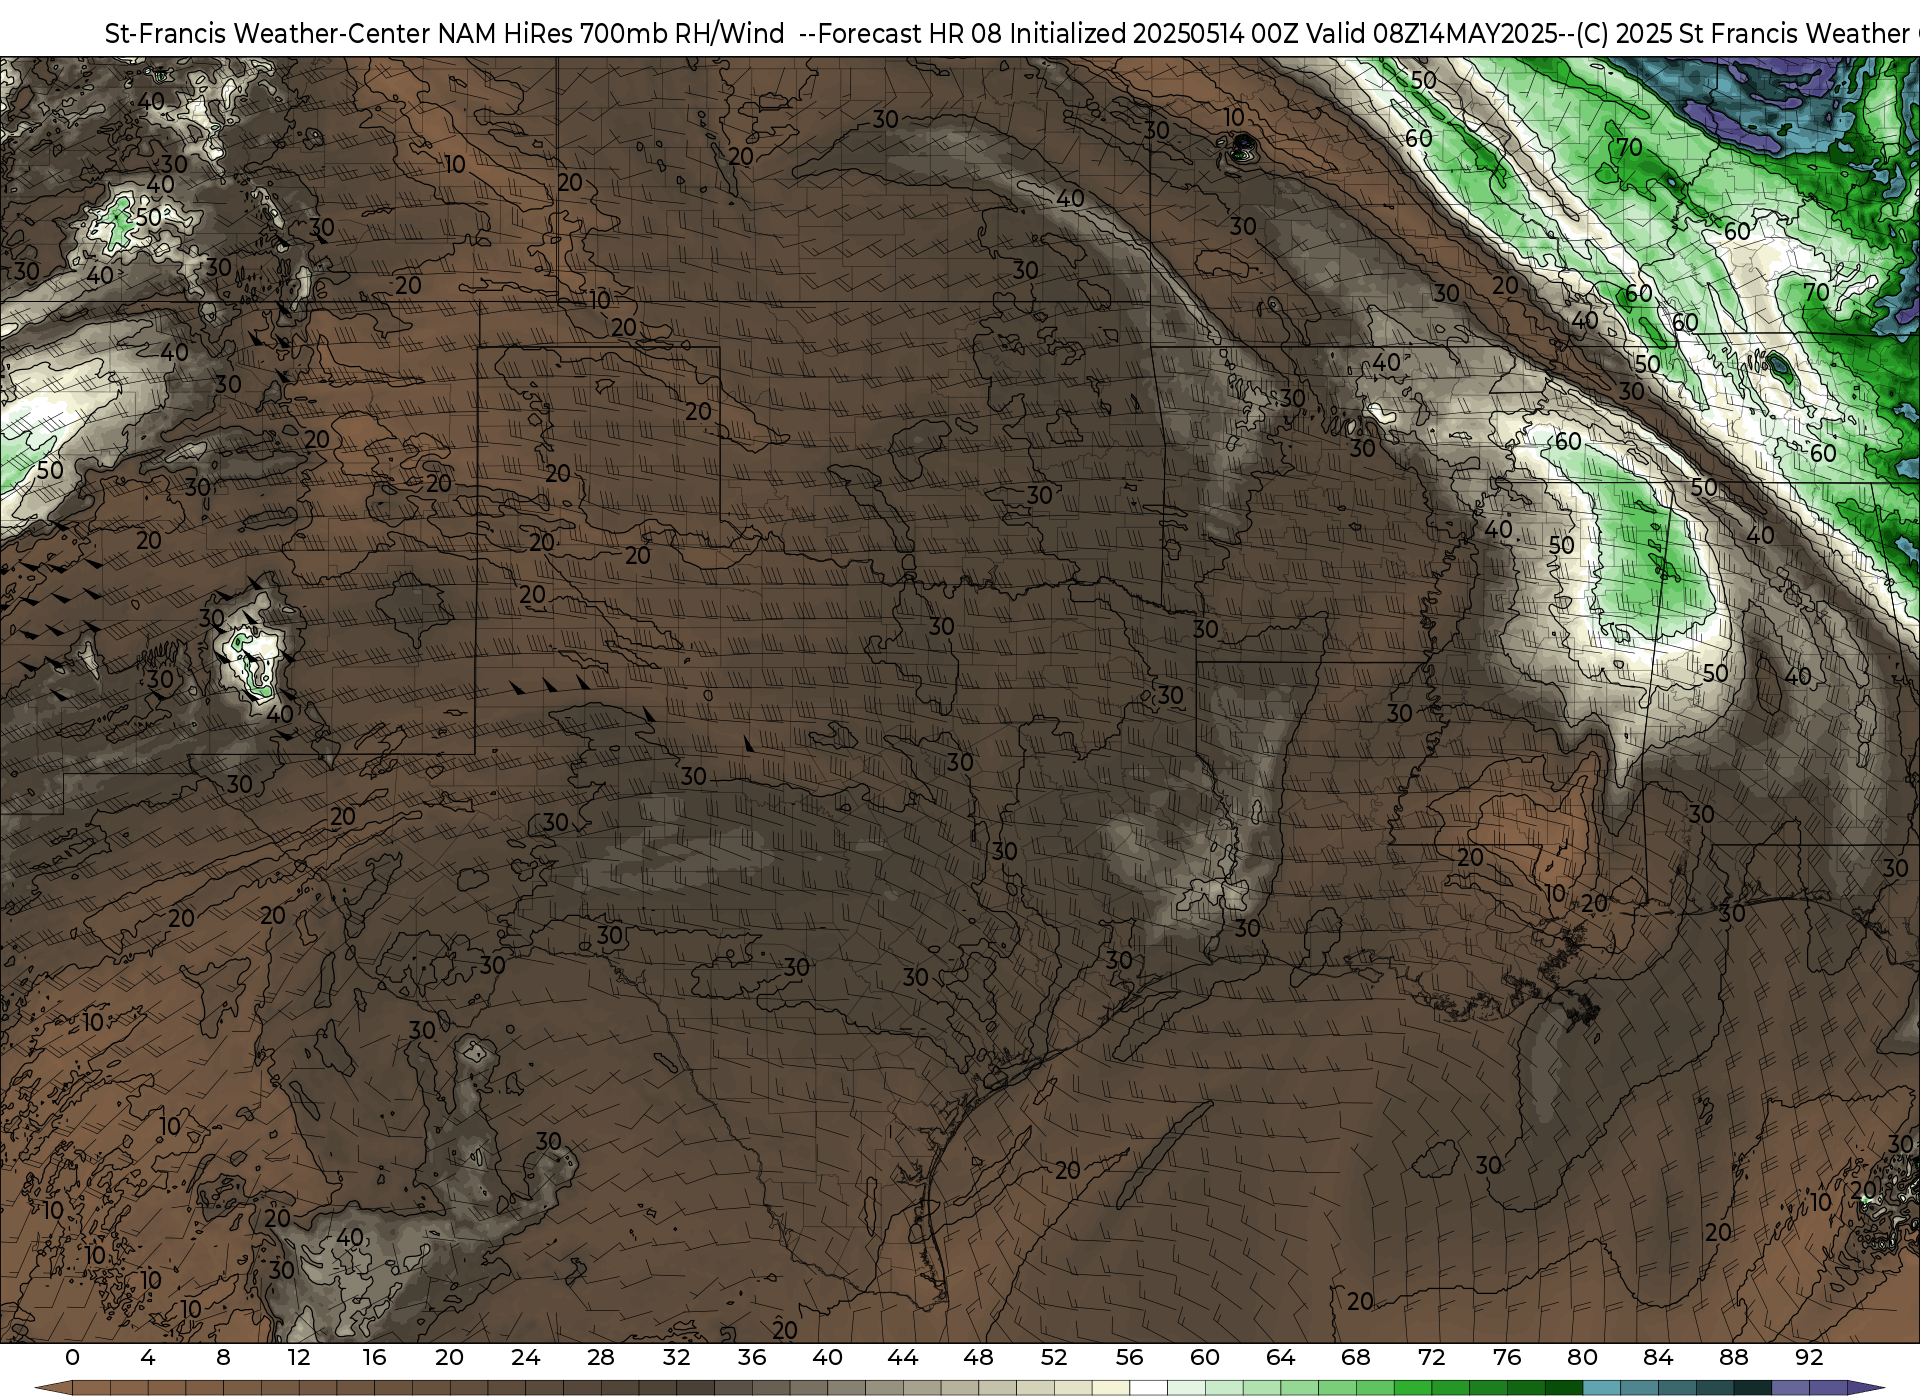Viewport: 1920px width, 1400px height.
Task: Select colorbar tick label 4
Action: (x=148, y=1357)
